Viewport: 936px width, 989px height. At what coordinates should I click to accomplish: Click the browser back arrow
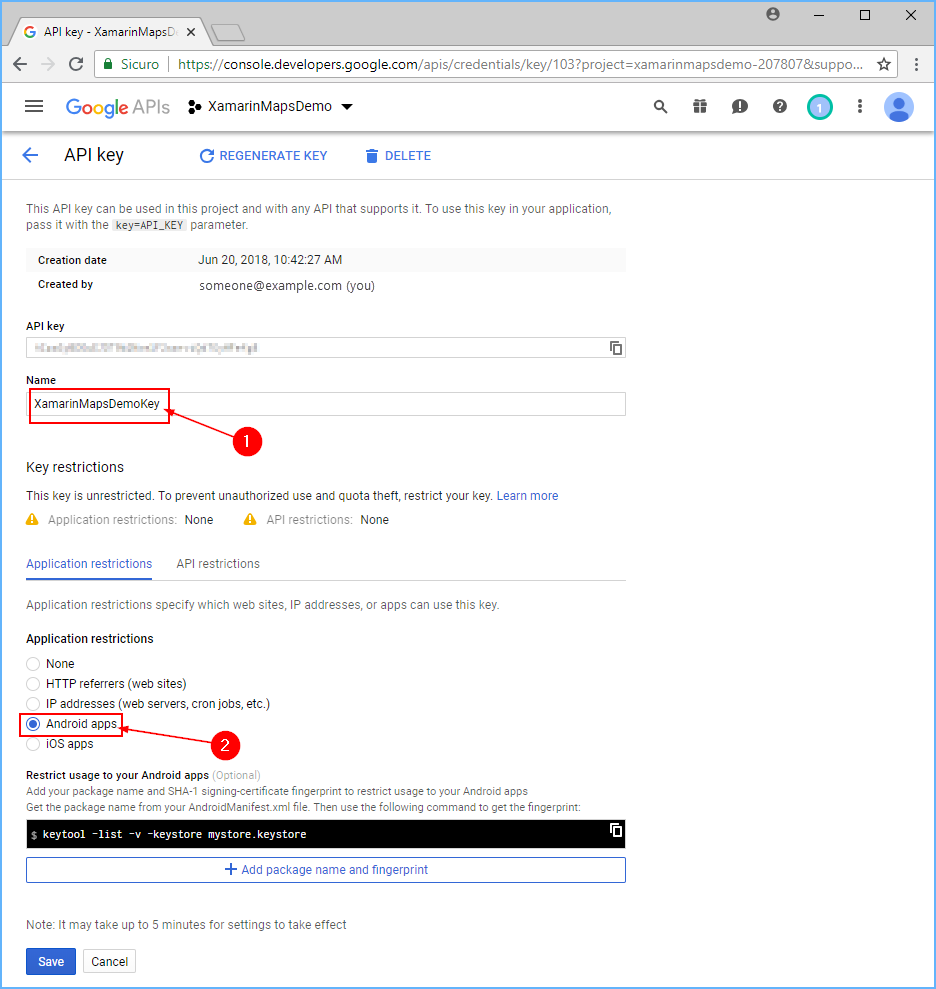(x=20, y=64)
